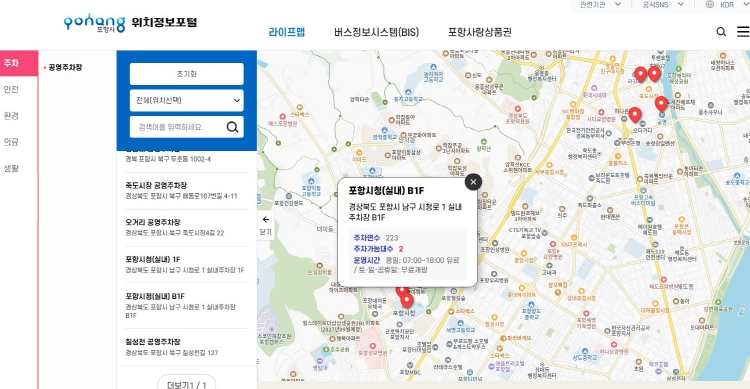Click the Pohang 위치정보포털 logo
This screenshot has width=750, height=389.
pyautogui.click(x=130, y=23)
